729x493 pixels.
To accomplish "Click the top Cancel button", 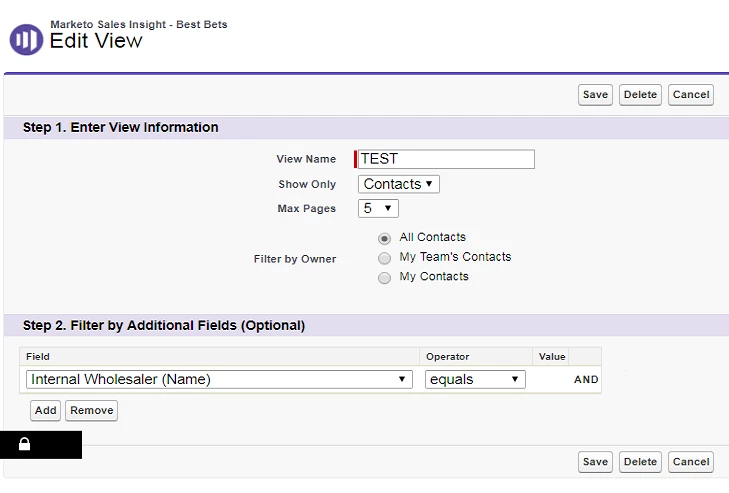I will click(x=691, y=95).
